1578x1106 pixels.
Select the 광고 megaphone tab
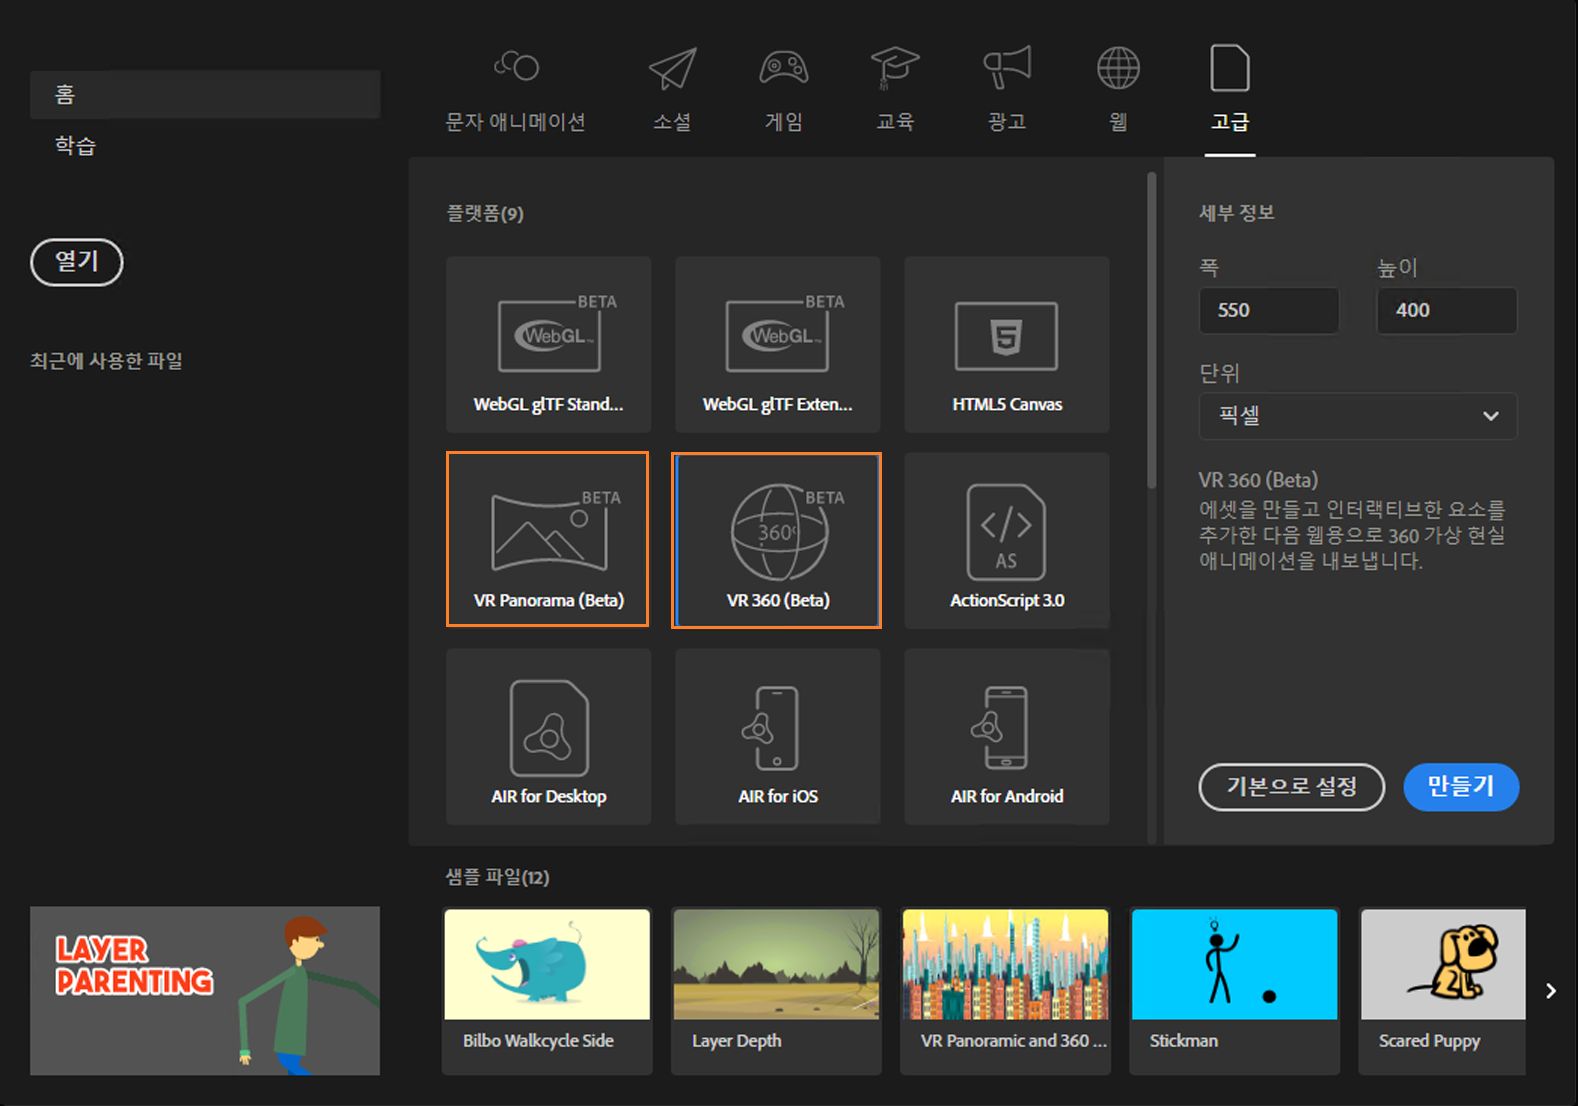tap(1007, 90)
